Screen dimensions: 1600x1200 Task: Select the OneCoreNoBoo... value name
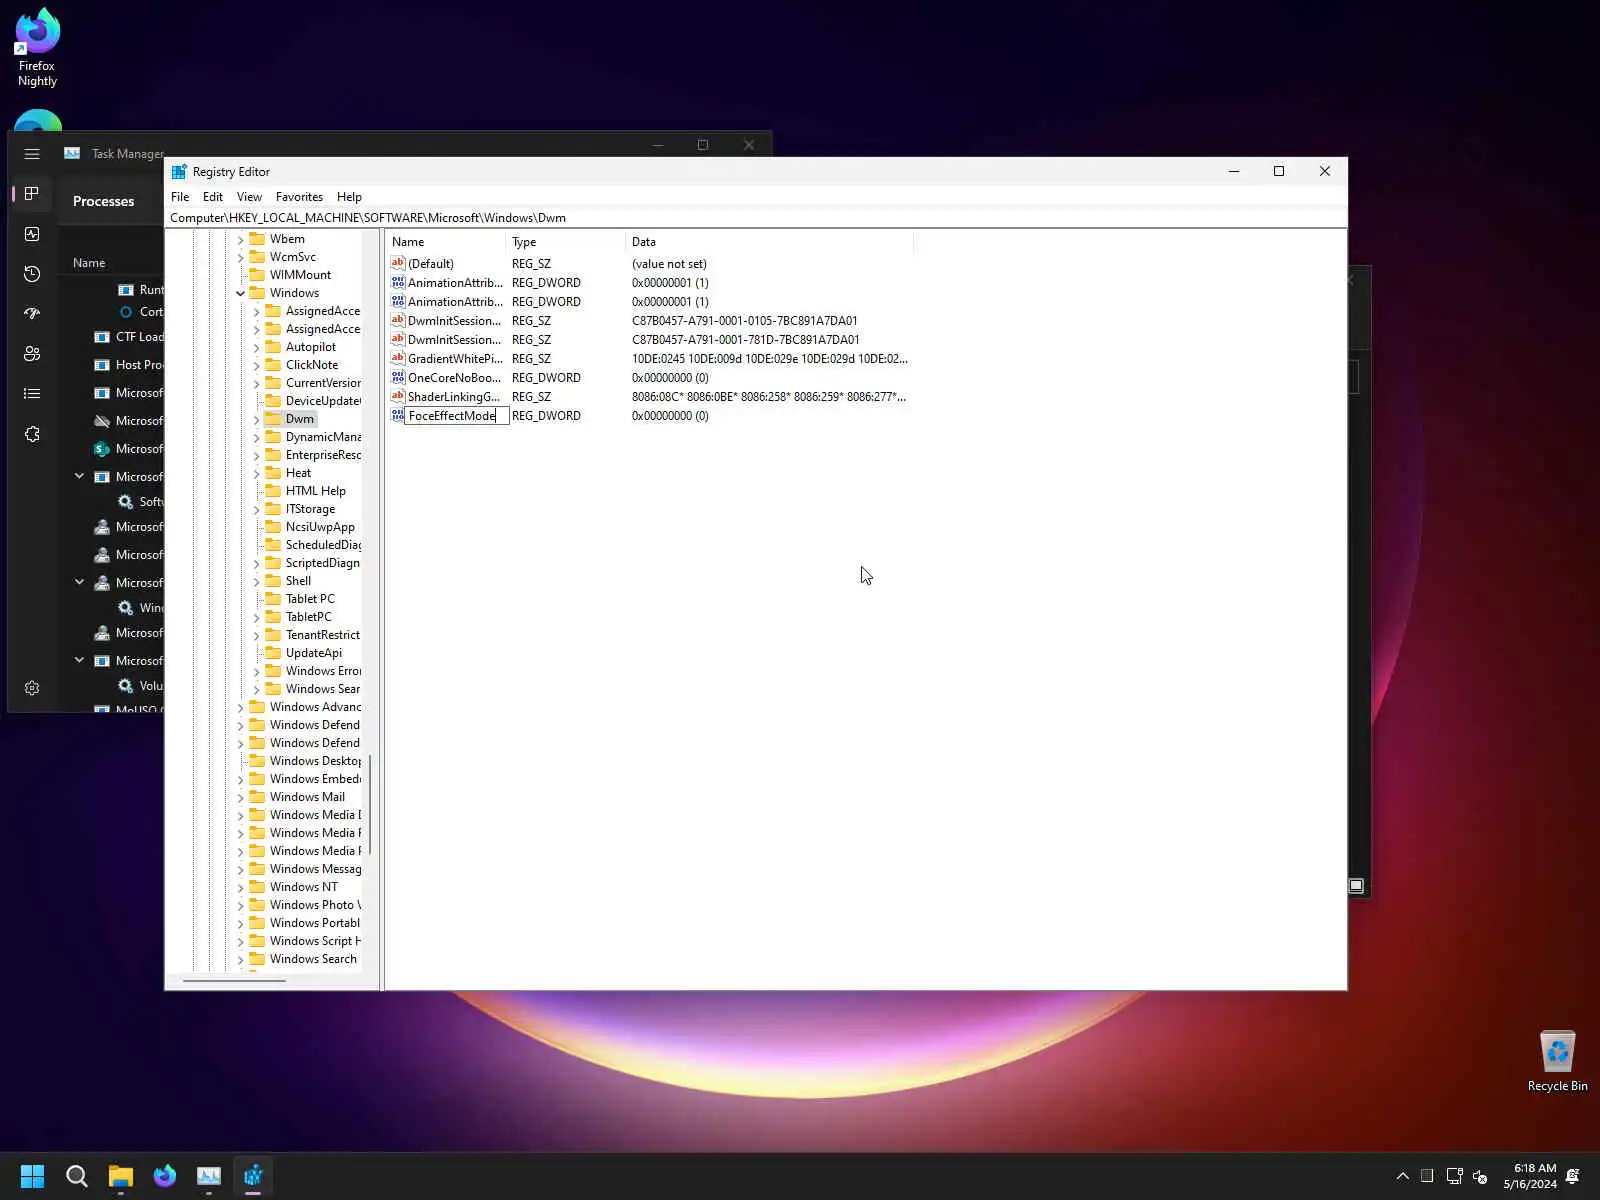(455, 378)
